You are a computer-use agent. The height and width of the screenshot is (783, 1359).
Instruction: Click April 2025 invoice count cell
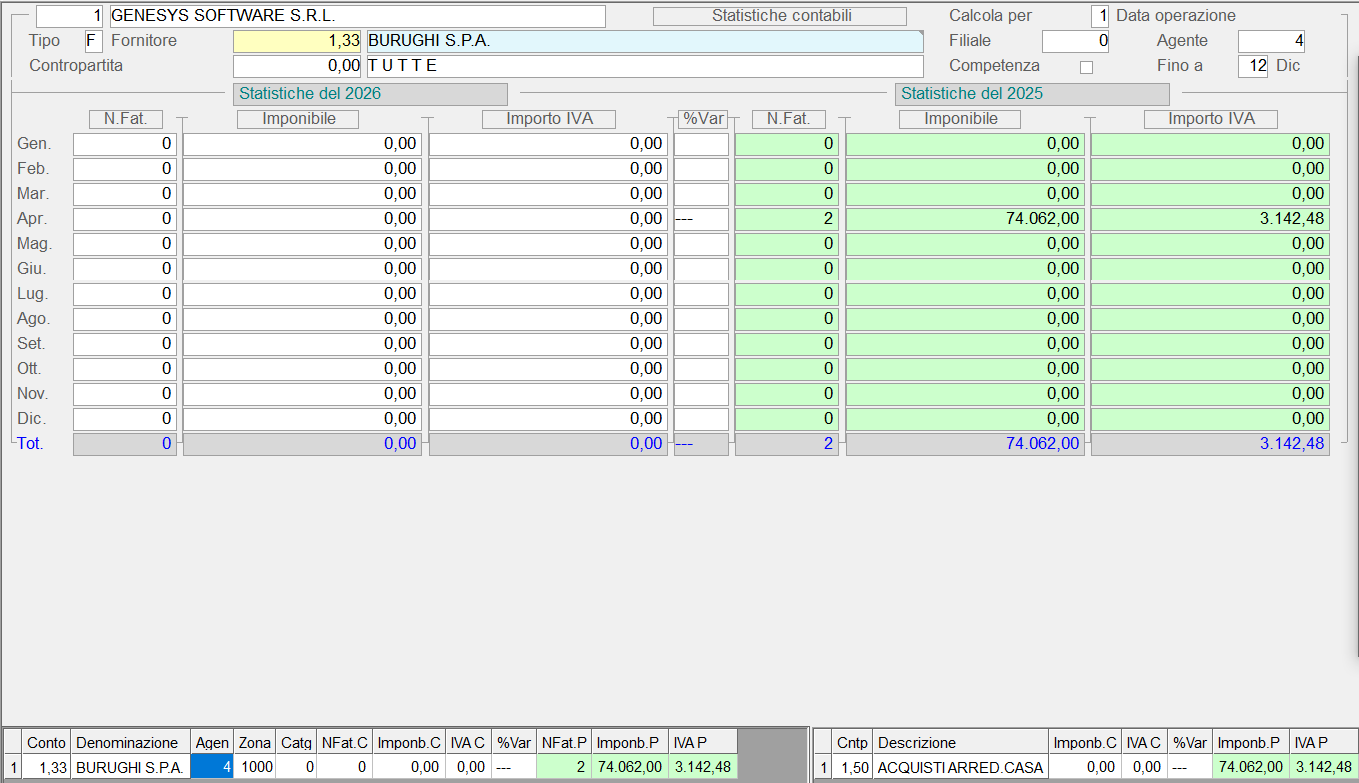[x=786, y=219]
